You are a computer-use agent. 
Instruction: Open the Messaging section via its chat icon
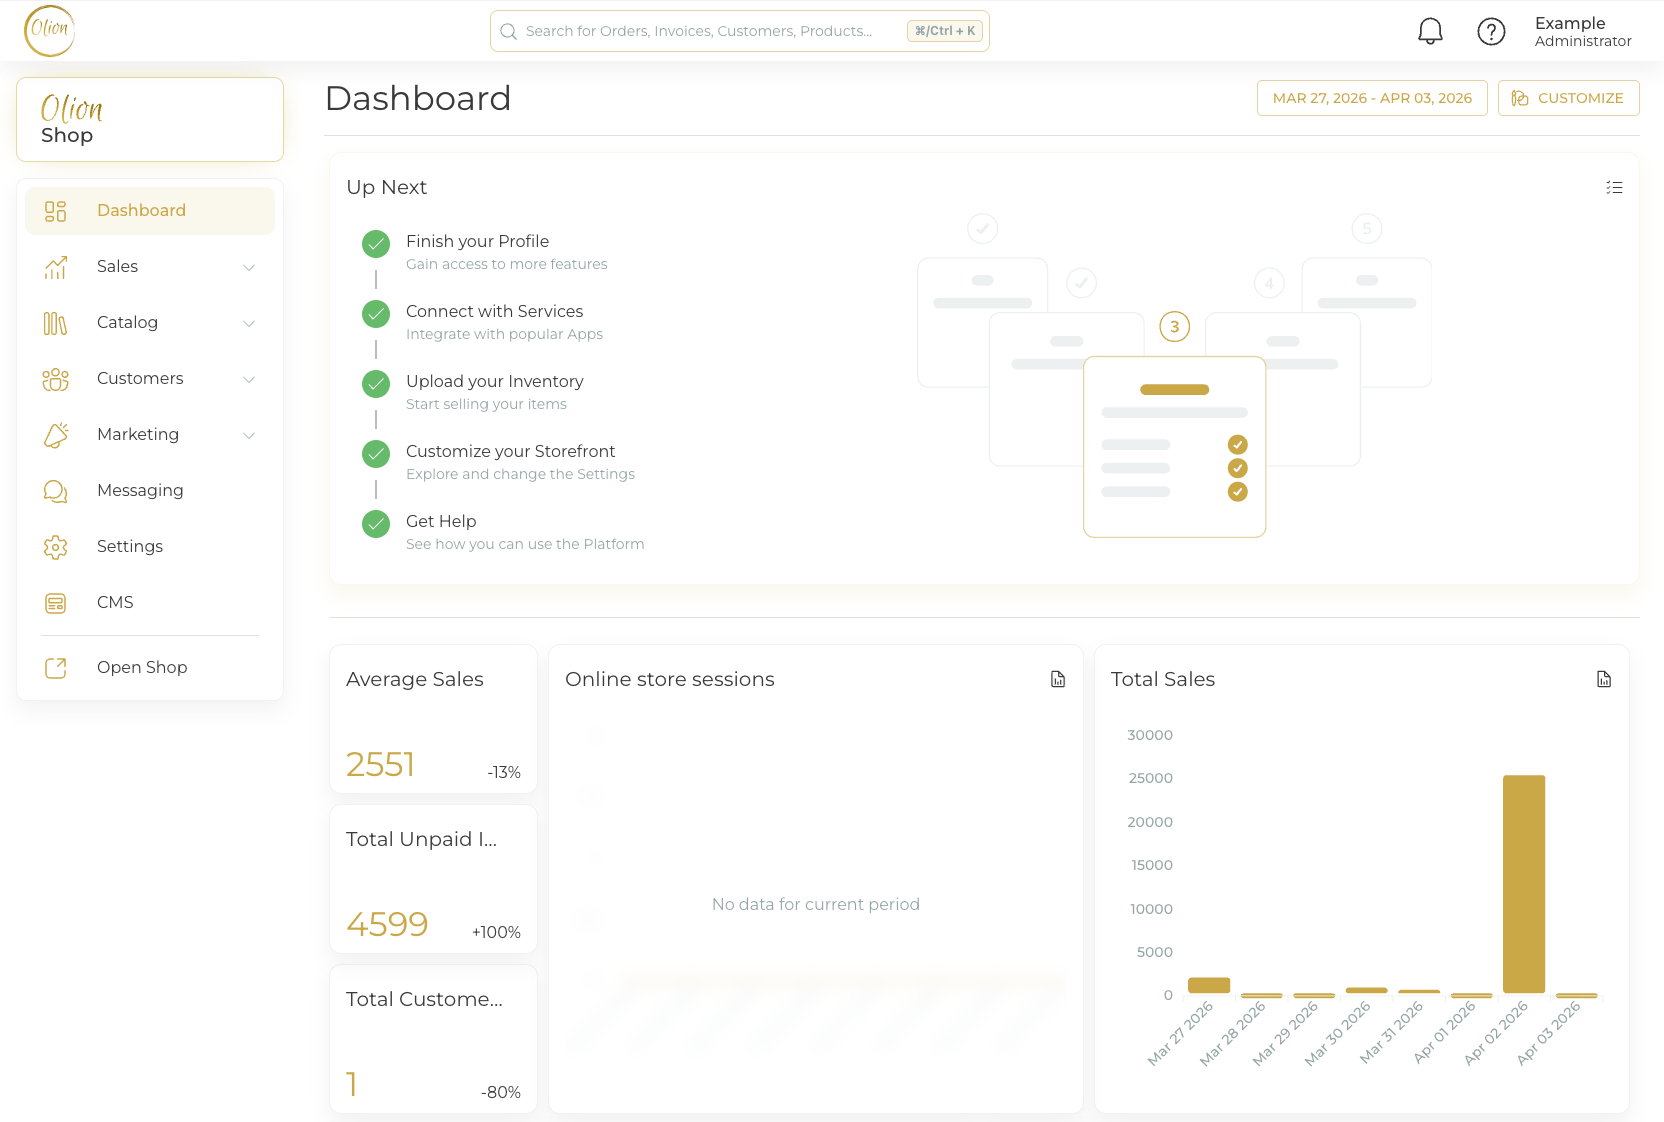click(x=55, y=491)
